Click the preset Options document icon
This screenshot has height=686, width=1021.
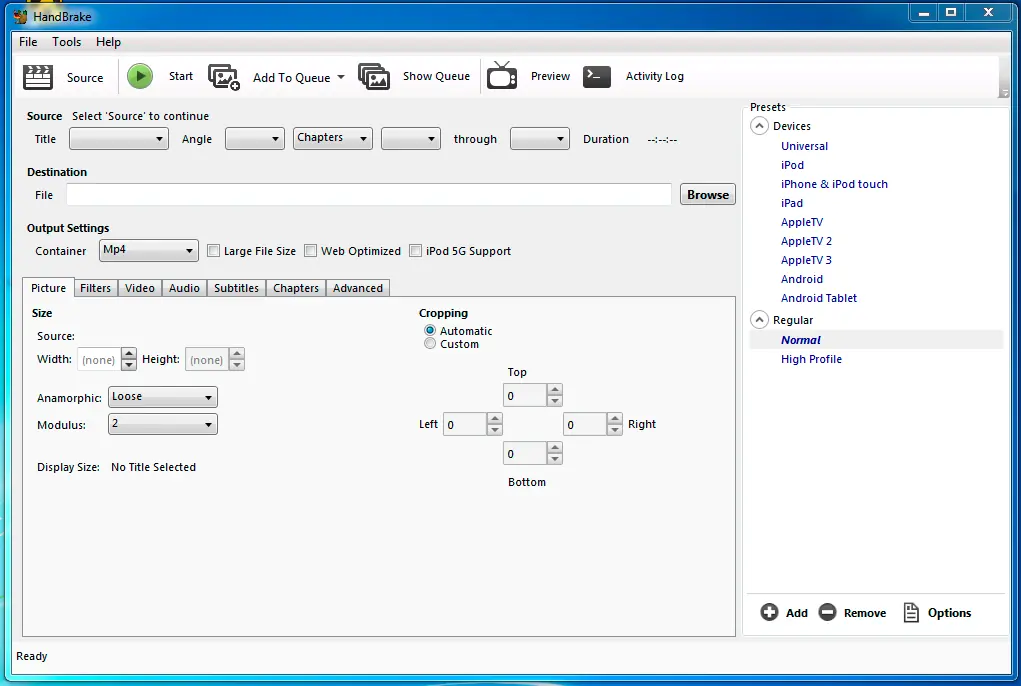coord(911,612)
